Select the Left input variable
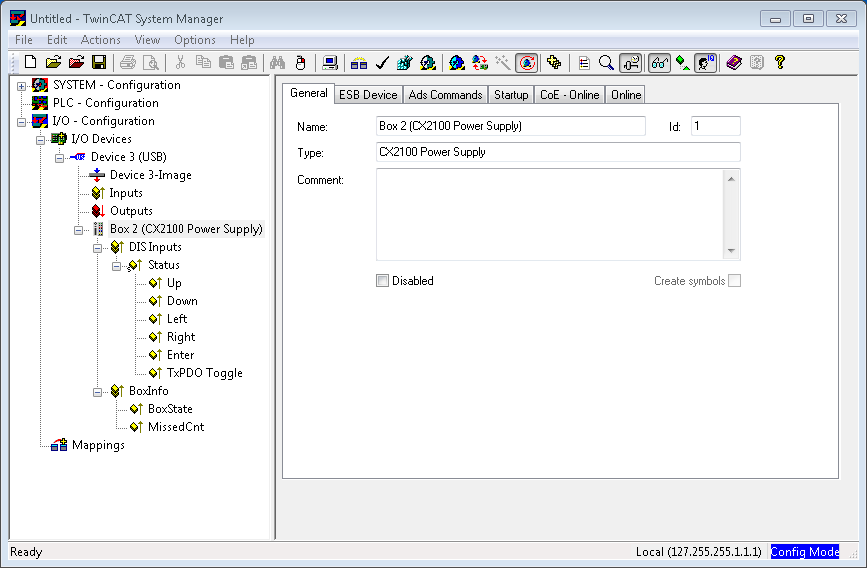This screenshot has height=568, width=867. (x=177, y=319)
